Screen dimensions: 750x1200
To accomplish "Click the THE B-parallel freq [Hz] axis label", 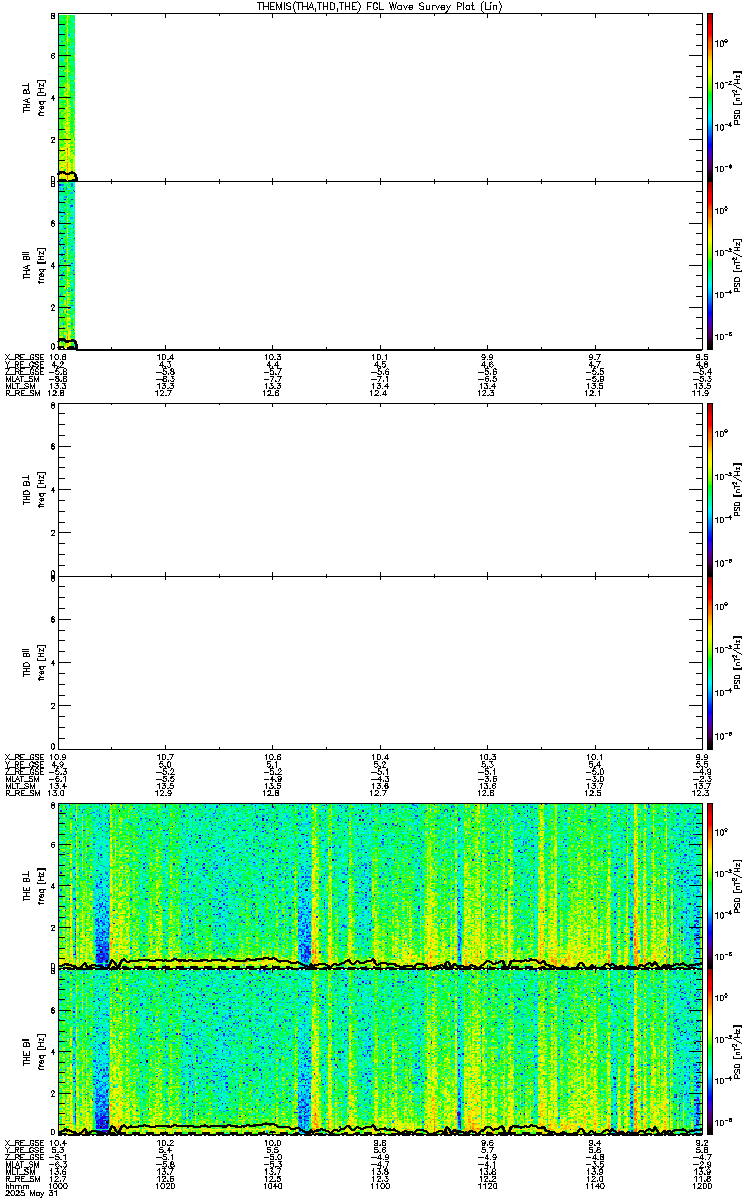I will pos(40,1053).
